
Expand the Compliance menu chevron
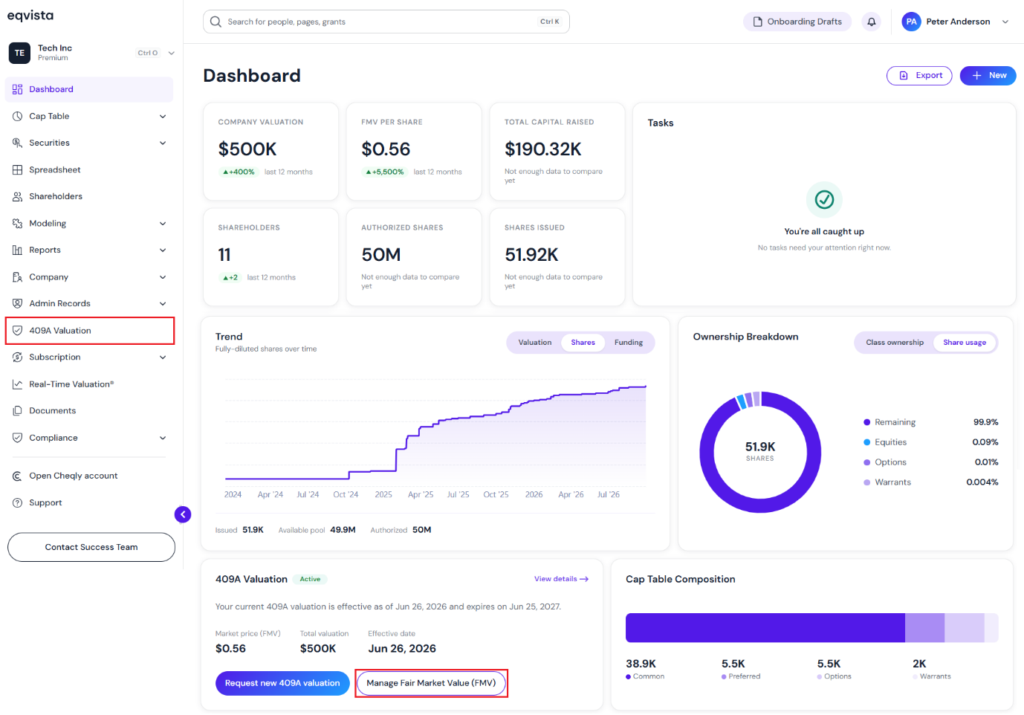tap(163, 437)
